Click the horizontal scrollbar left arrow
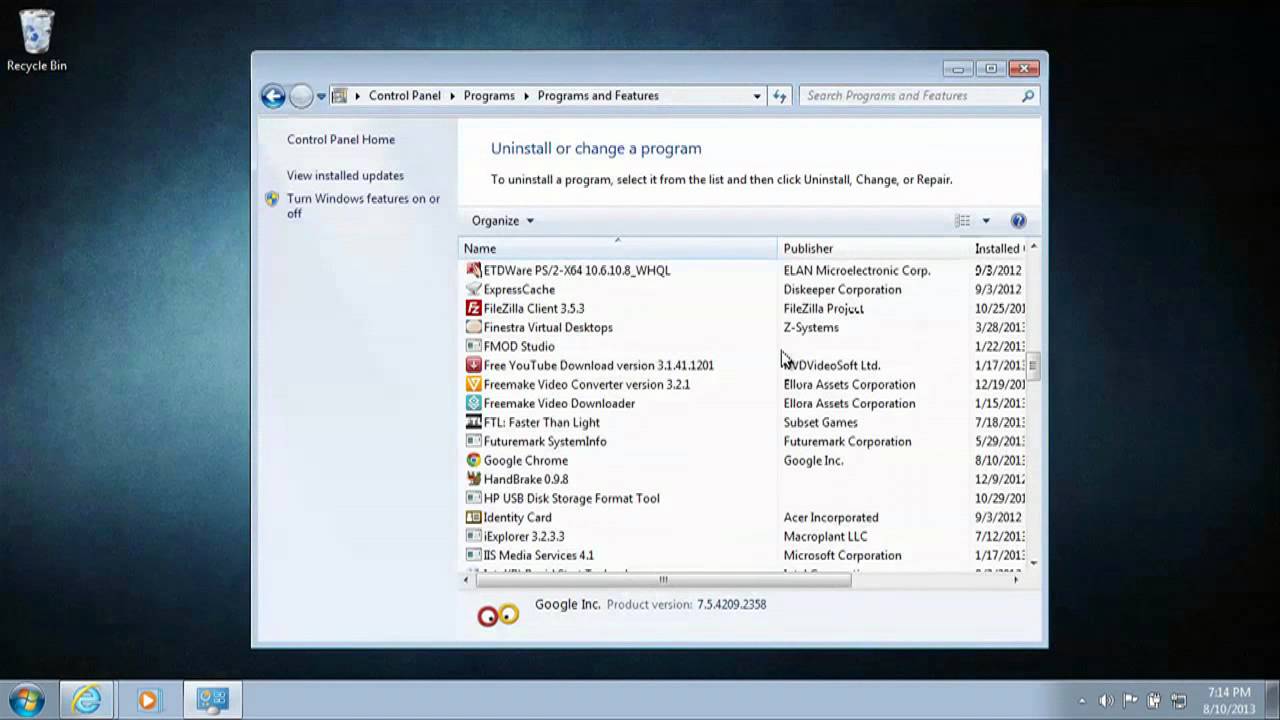1280x720 pixels. (x=467, y=580)
